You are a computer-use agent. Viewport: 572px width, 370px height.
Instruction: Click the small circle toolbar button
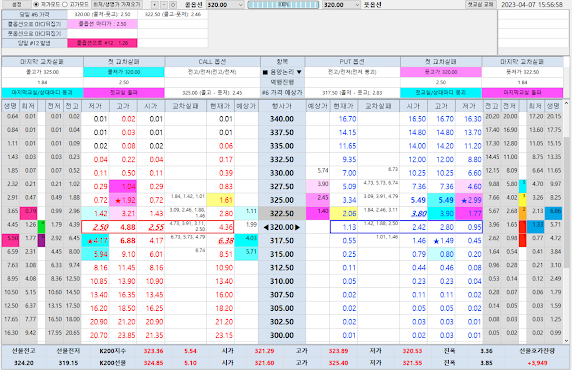[x=173, y=5]
